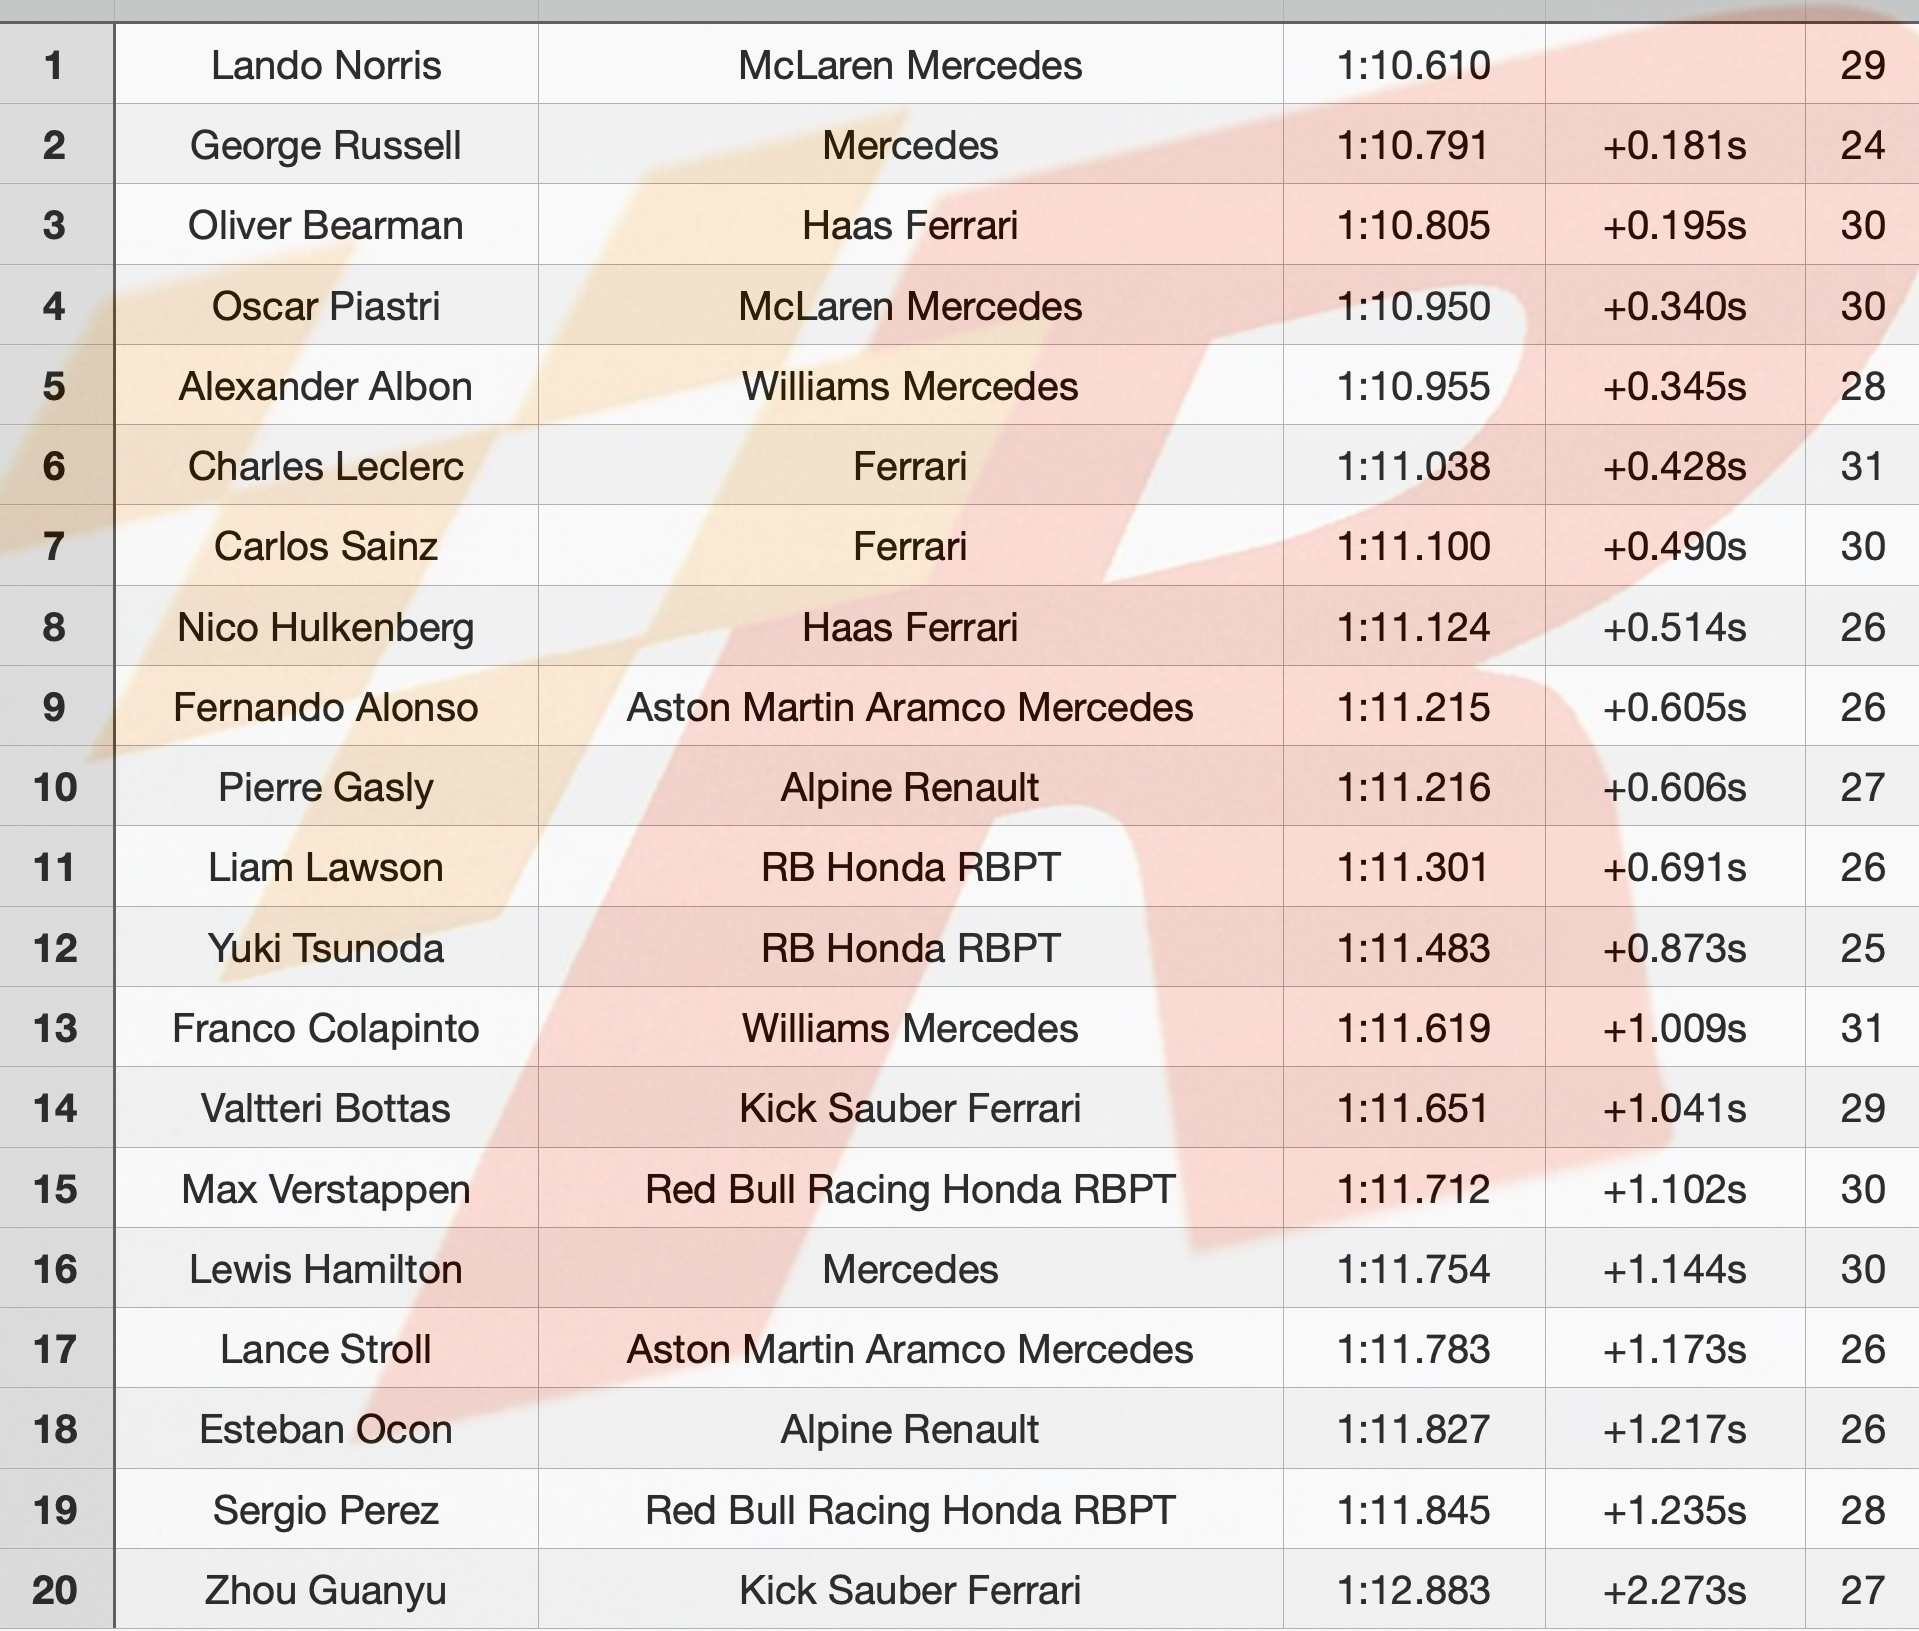Click row header number 6
1919x1631 pixels.
pos(56,466)
